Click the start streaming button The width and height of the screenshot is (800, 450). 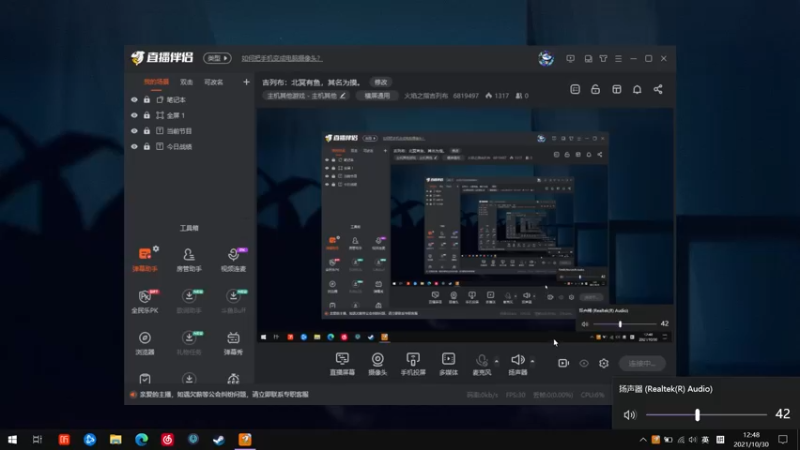(x=642, y=363)
